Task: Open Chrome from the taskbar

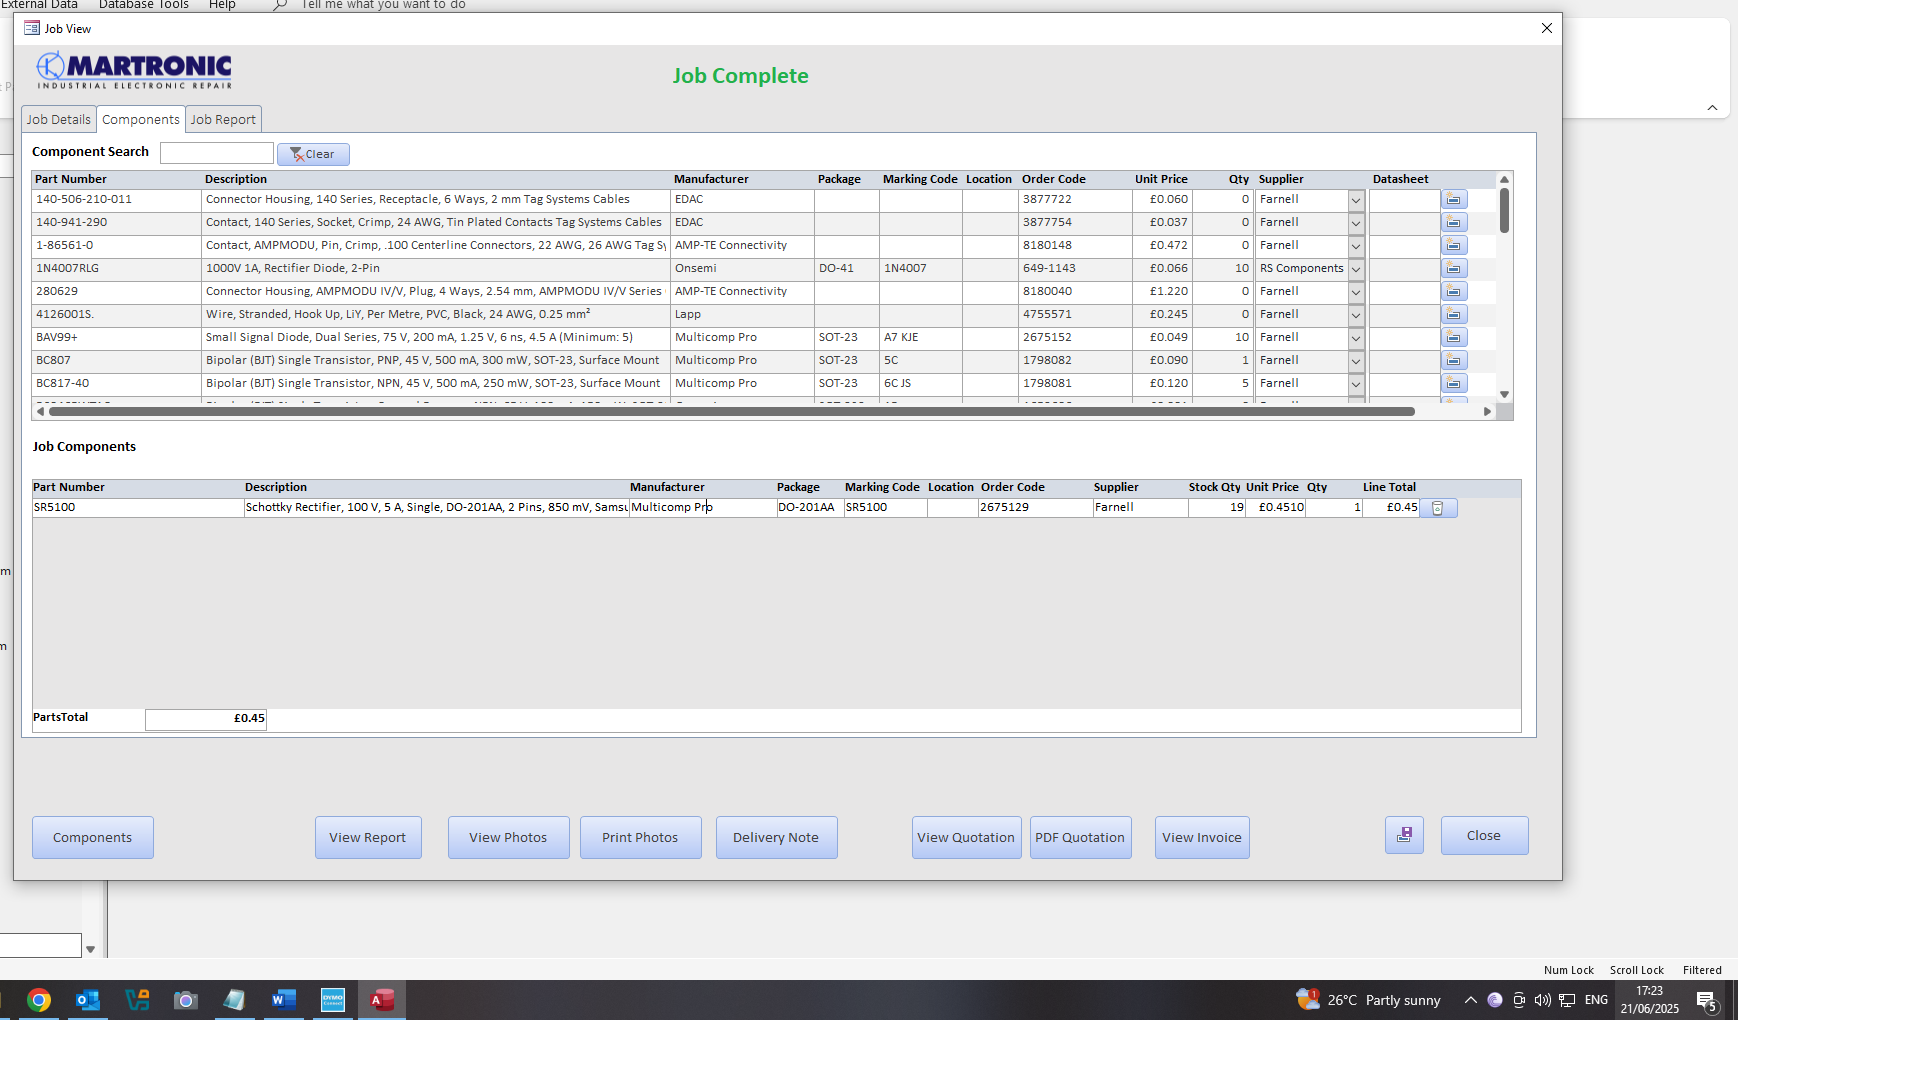Action: point(39,1000)
